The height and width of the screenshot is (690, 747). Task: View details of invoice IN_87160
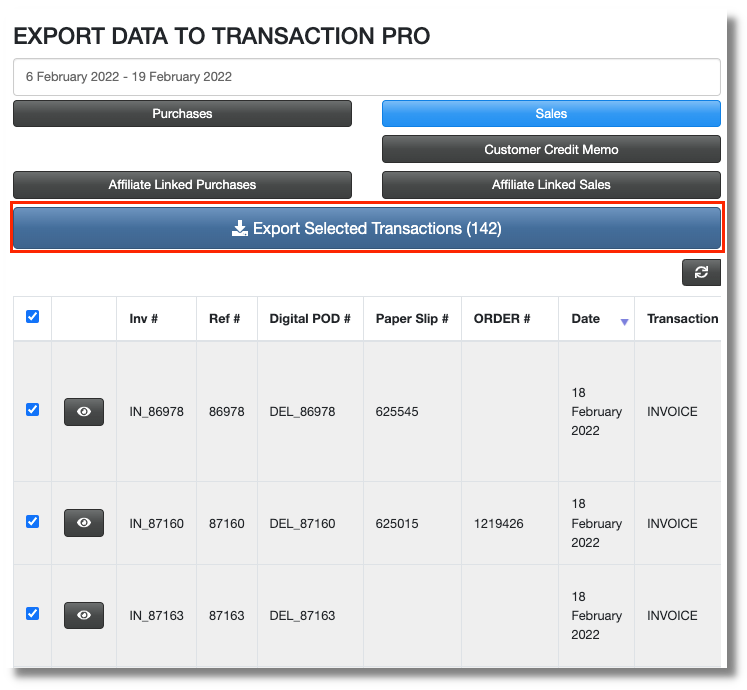(x=84, y=523)
